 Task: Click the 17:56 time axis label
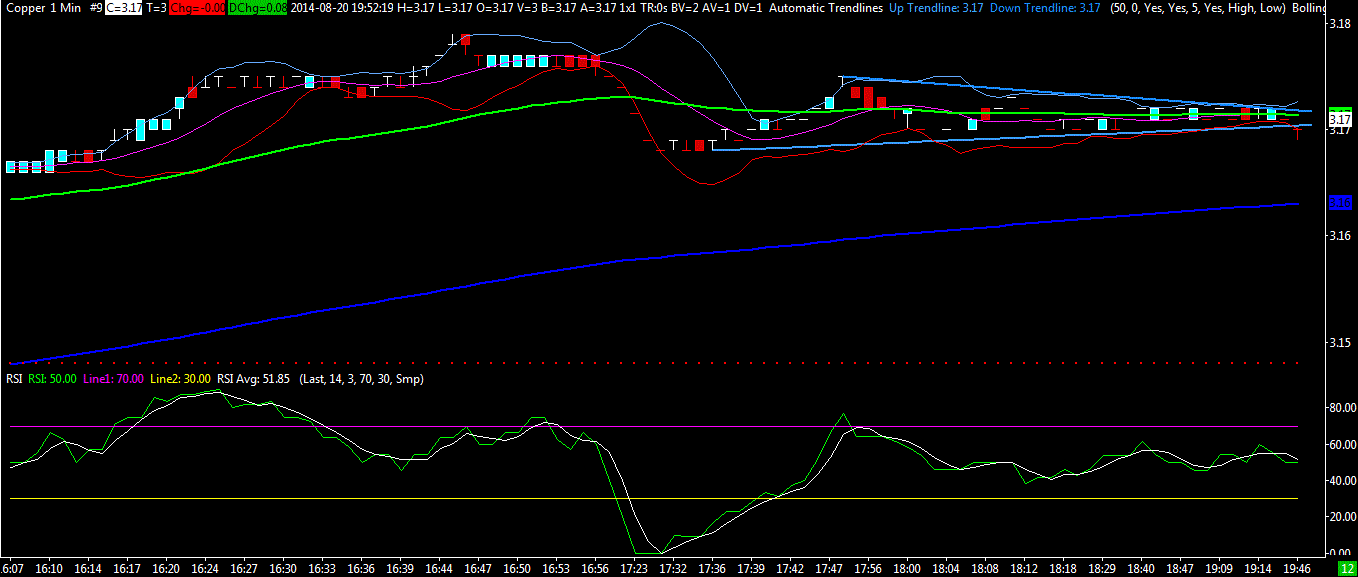(868, 567)
